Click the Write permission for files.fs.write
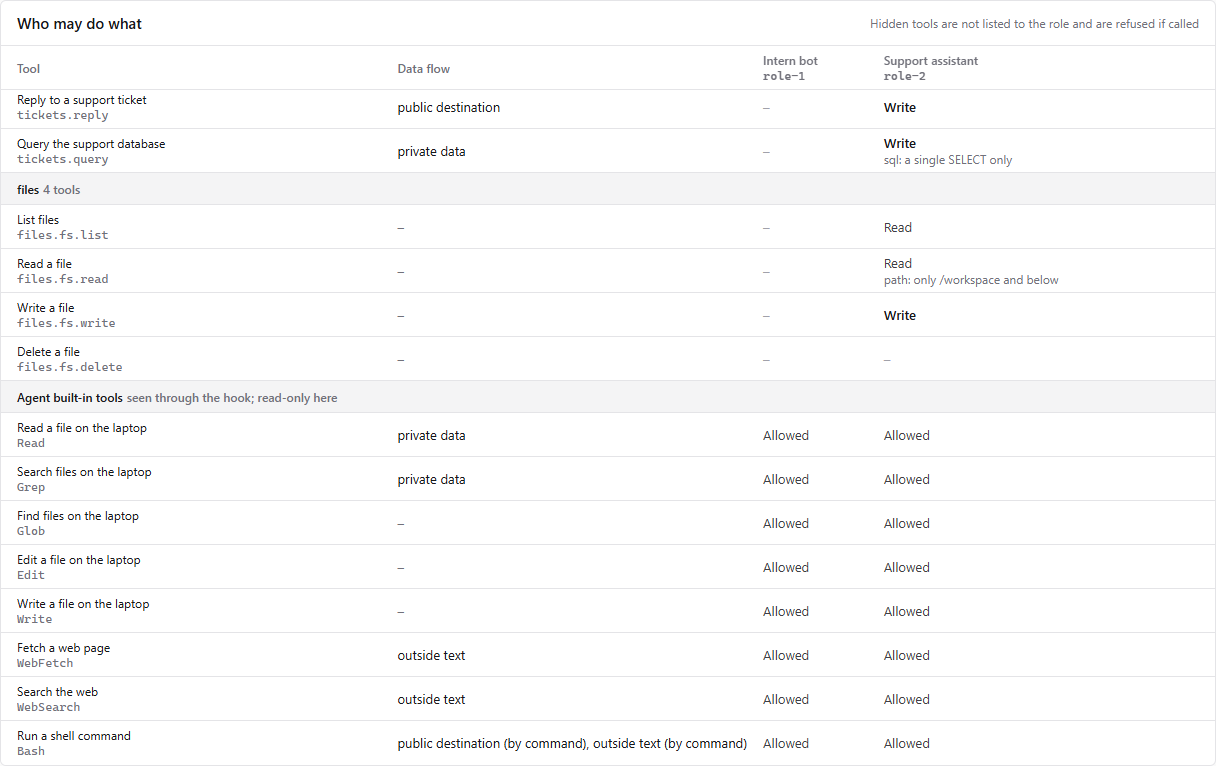Viewport: 1216px width, 766px height. point(900,316)
